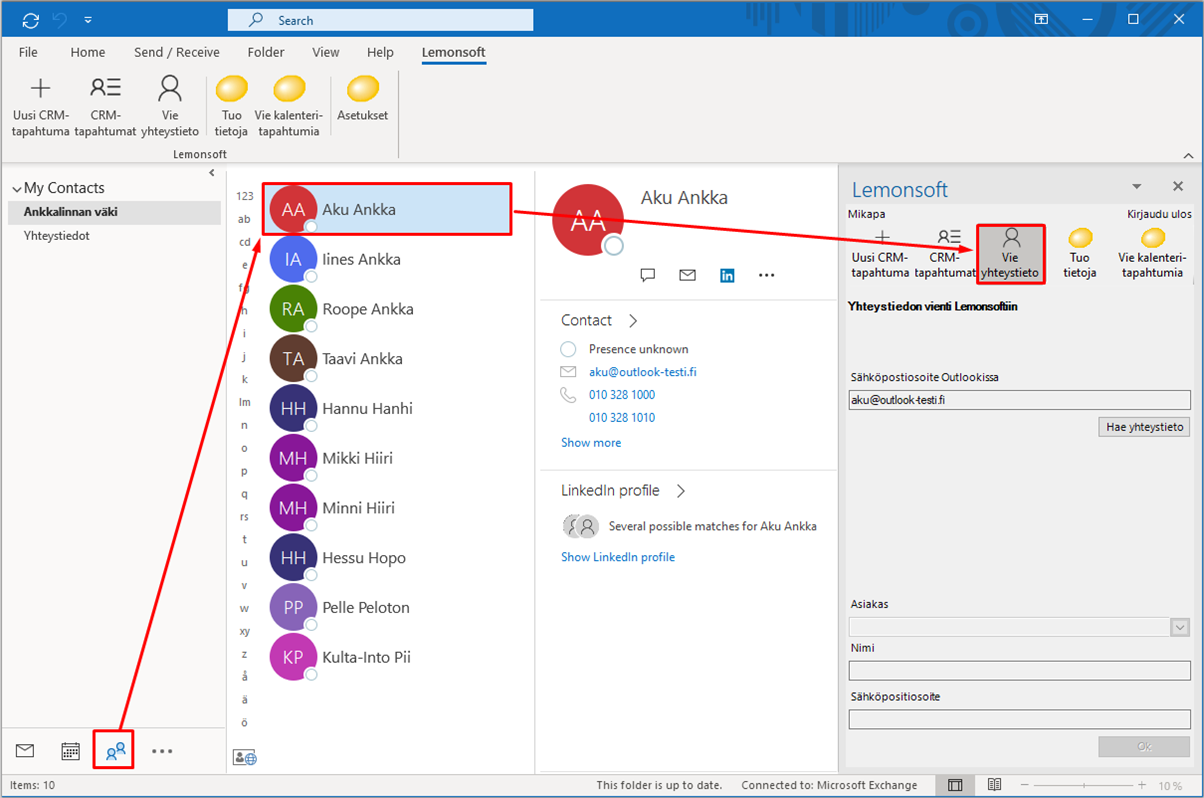
Task: Select the Lemonsoft tab
Action: [454, 52]
